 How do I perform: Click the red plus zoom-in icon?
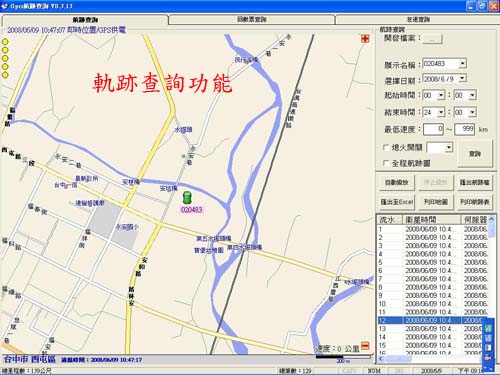pos(365,39)
